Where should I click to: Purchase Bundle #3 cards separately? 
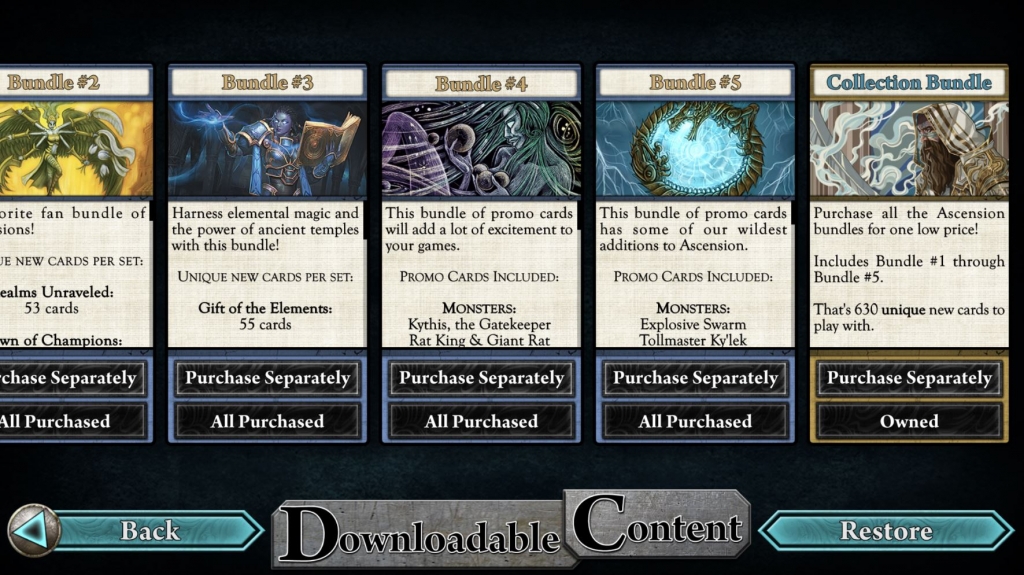click(268, 378)
